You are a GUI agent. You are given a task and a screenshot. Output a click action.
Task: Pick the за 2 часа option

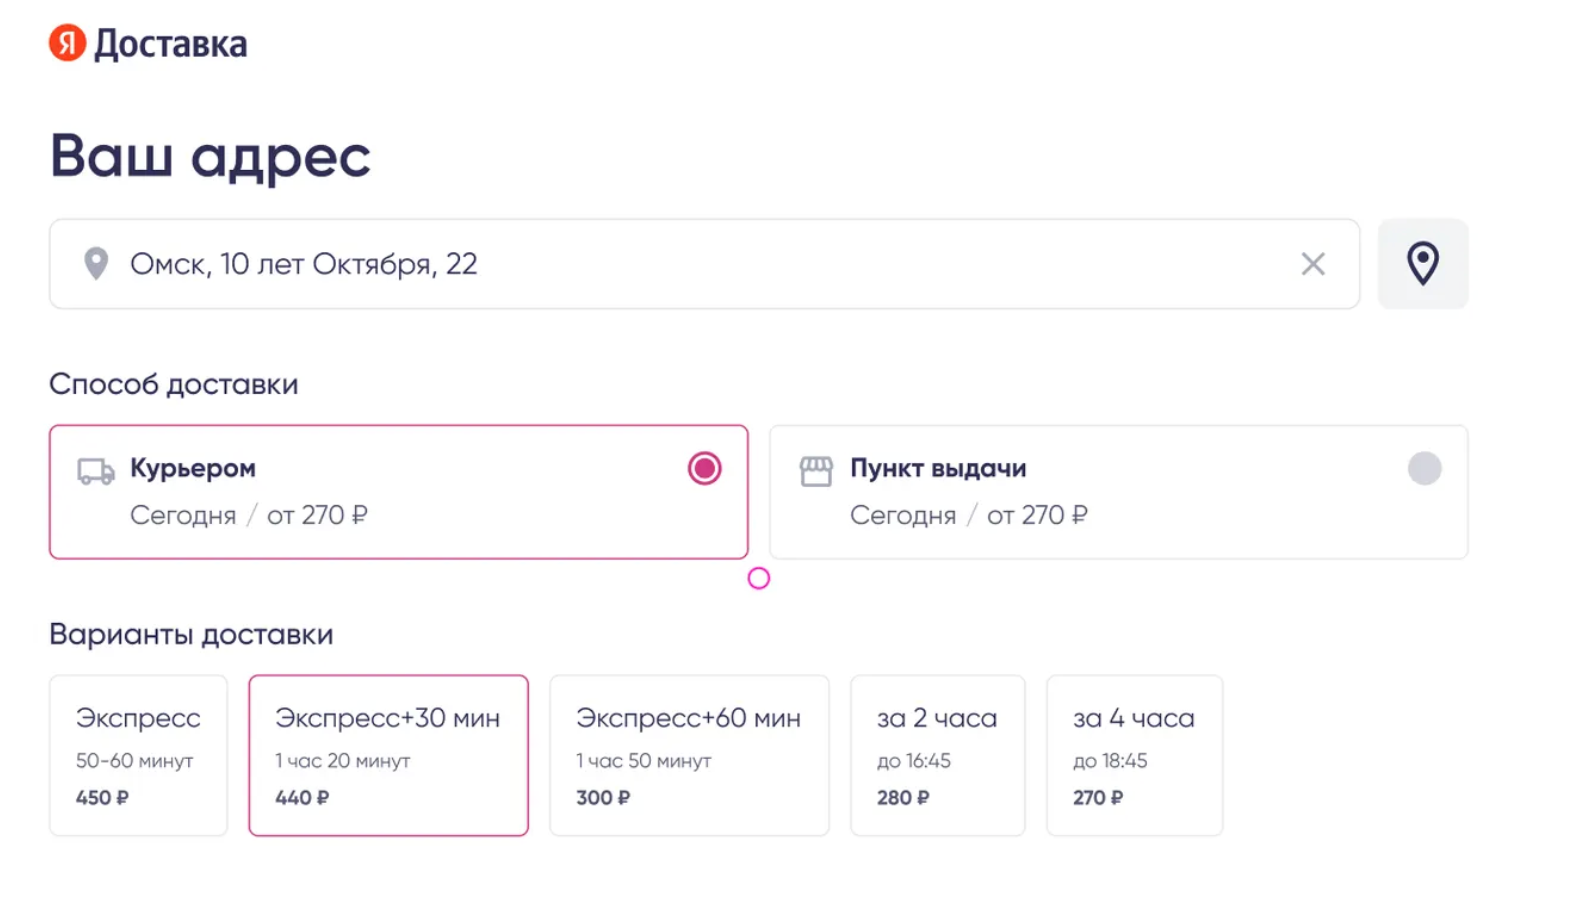tap(937, 755)
